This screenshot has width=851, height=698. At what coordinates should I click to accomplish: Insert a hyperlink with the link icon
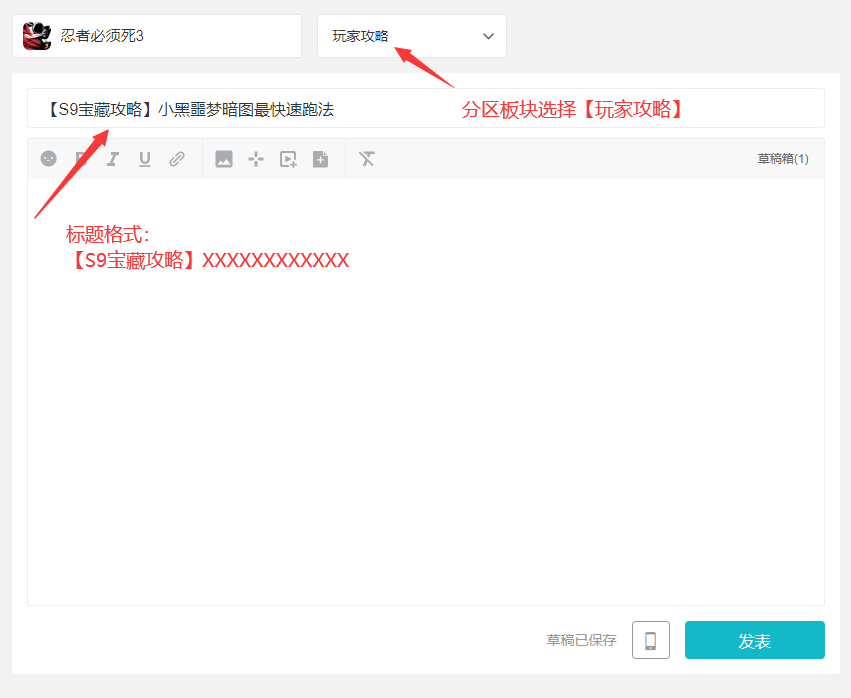pos(177,159)
